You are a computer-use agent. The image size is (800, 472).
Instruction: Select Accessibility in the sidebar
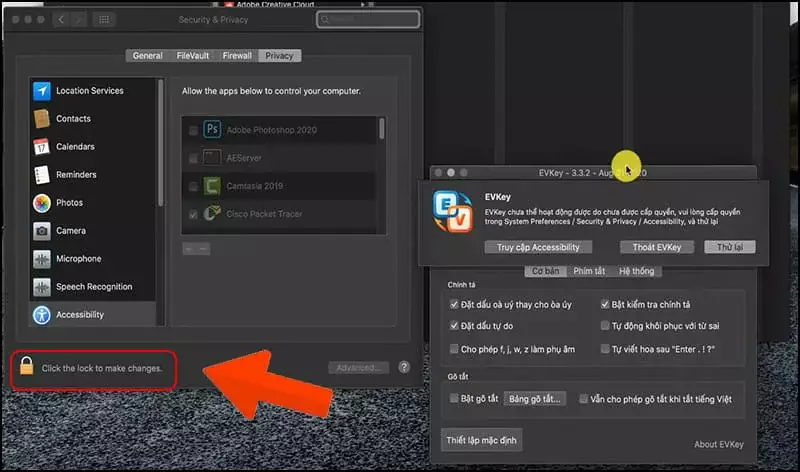click(79, 315)
